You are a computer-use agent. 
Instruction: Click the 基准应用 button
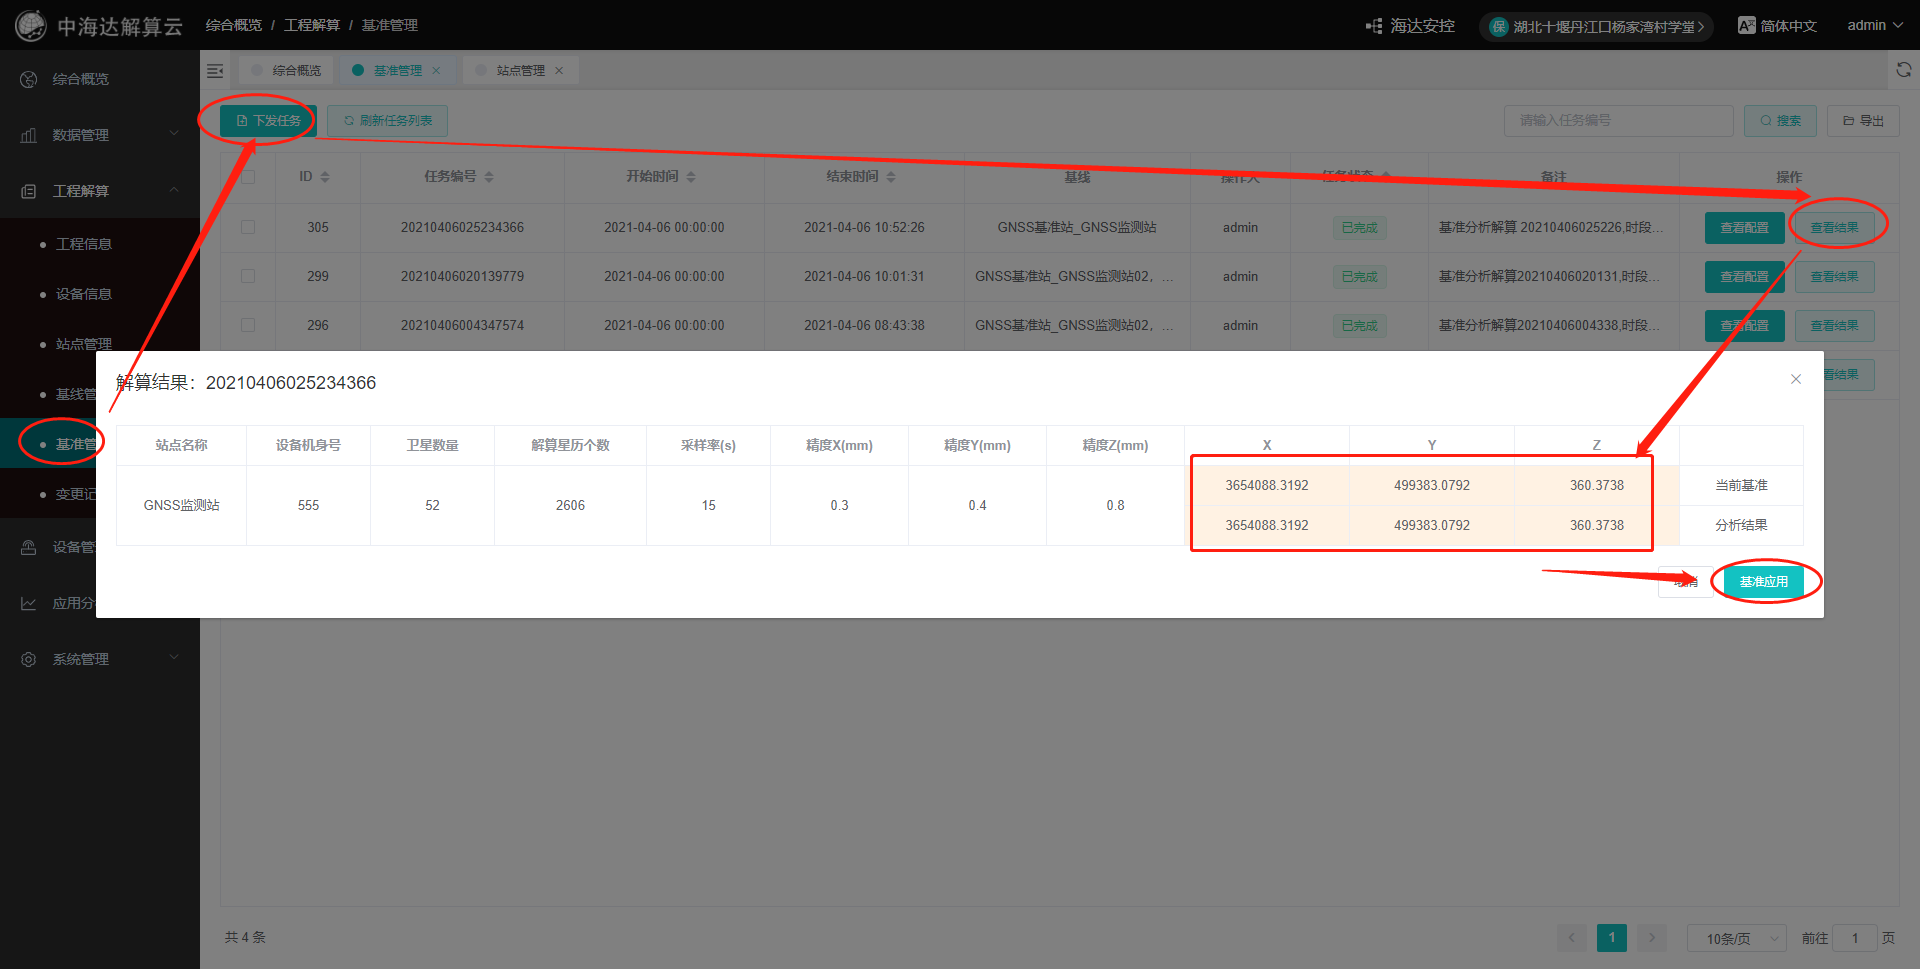click(x=1763, y=582)
